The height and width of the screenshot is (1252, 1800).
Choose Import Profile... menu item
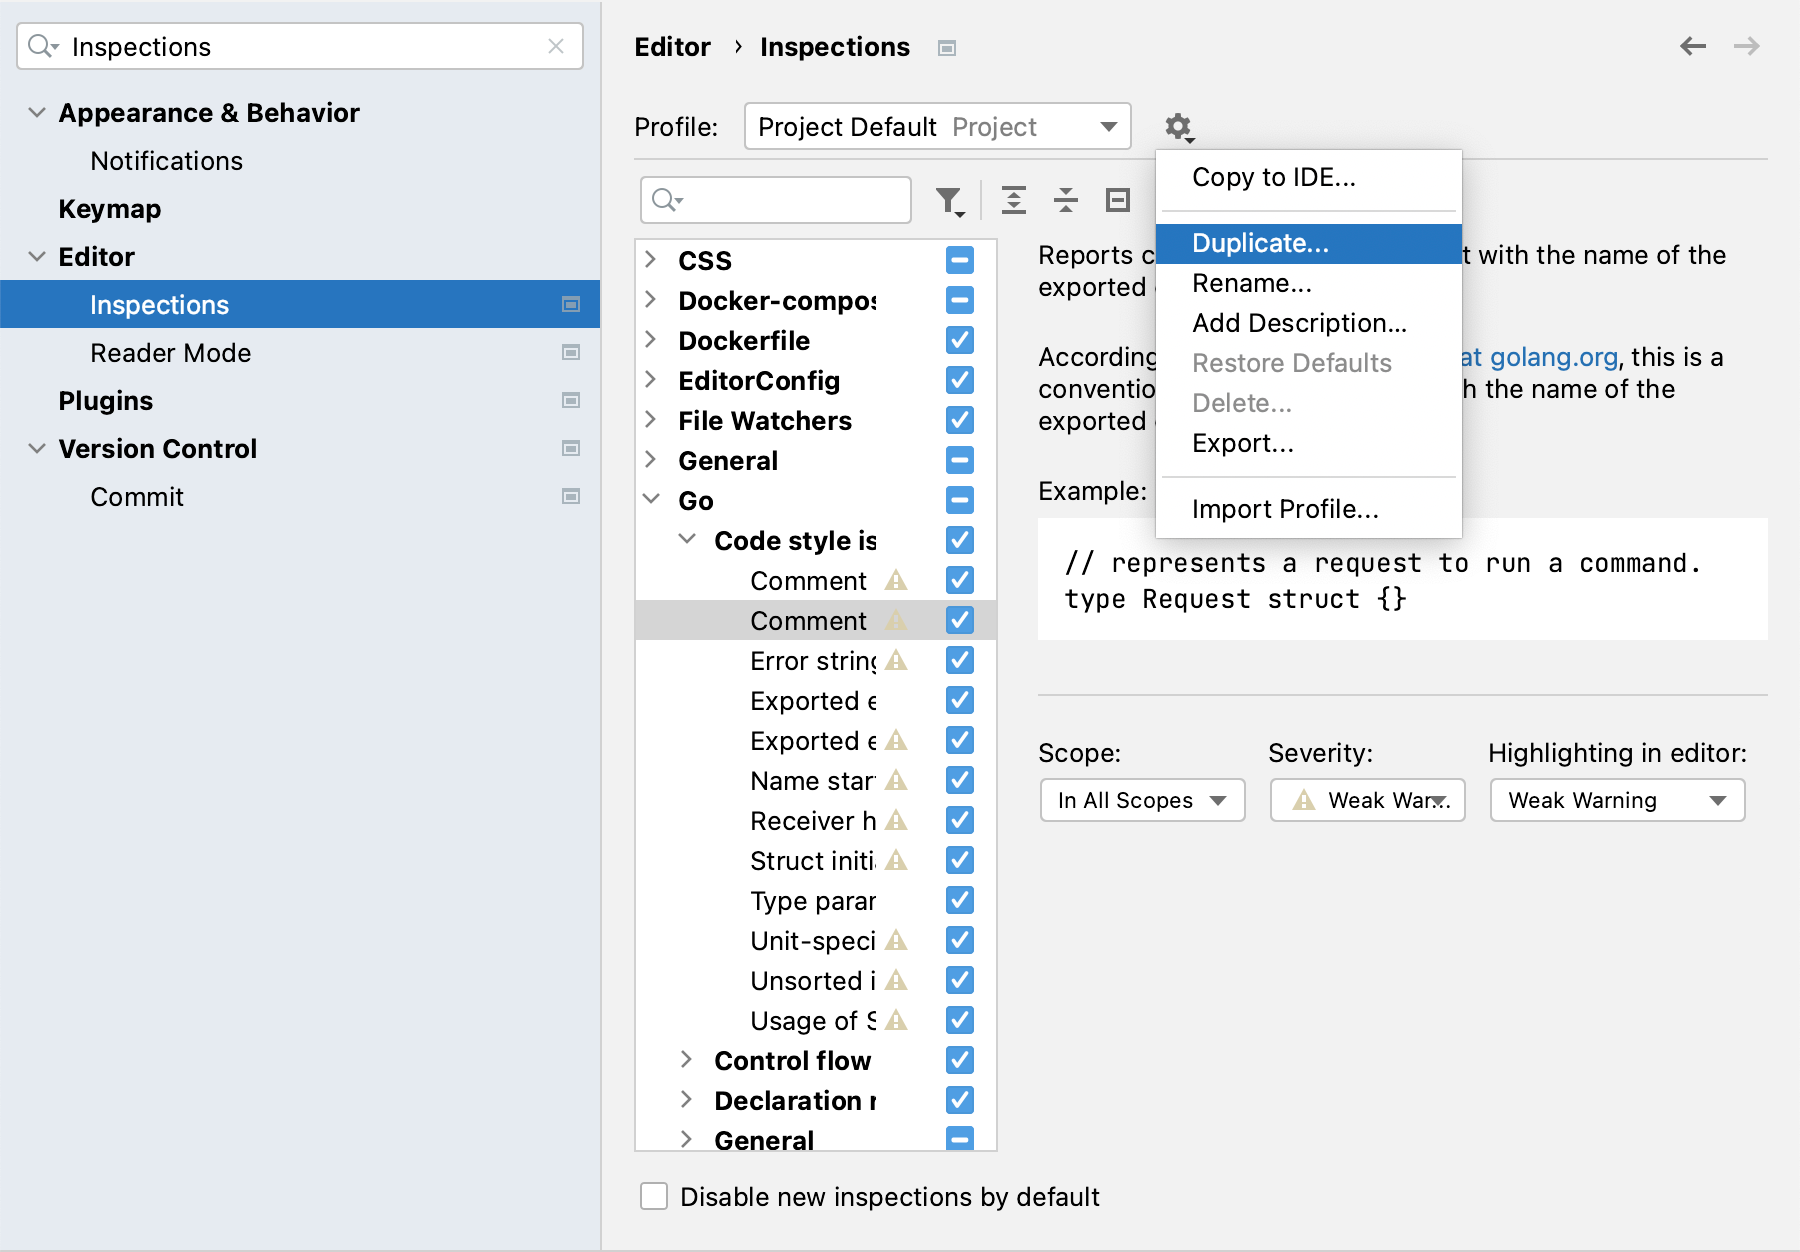coord(1308,509)
